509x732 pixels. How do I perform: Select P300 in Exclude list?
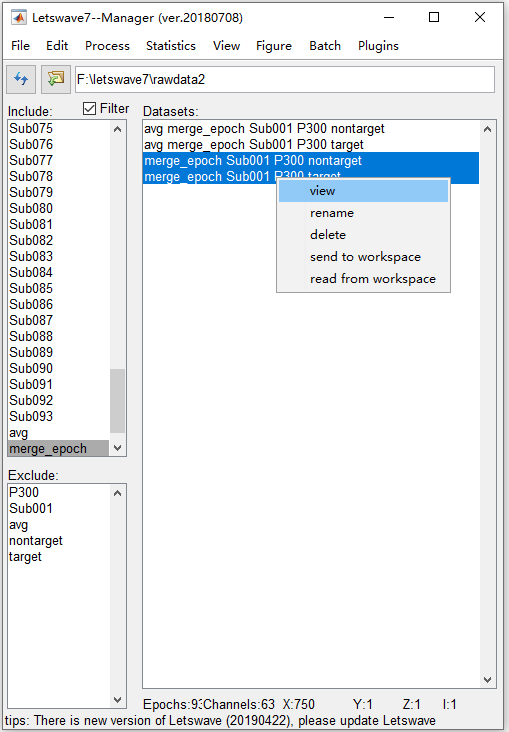59,493
